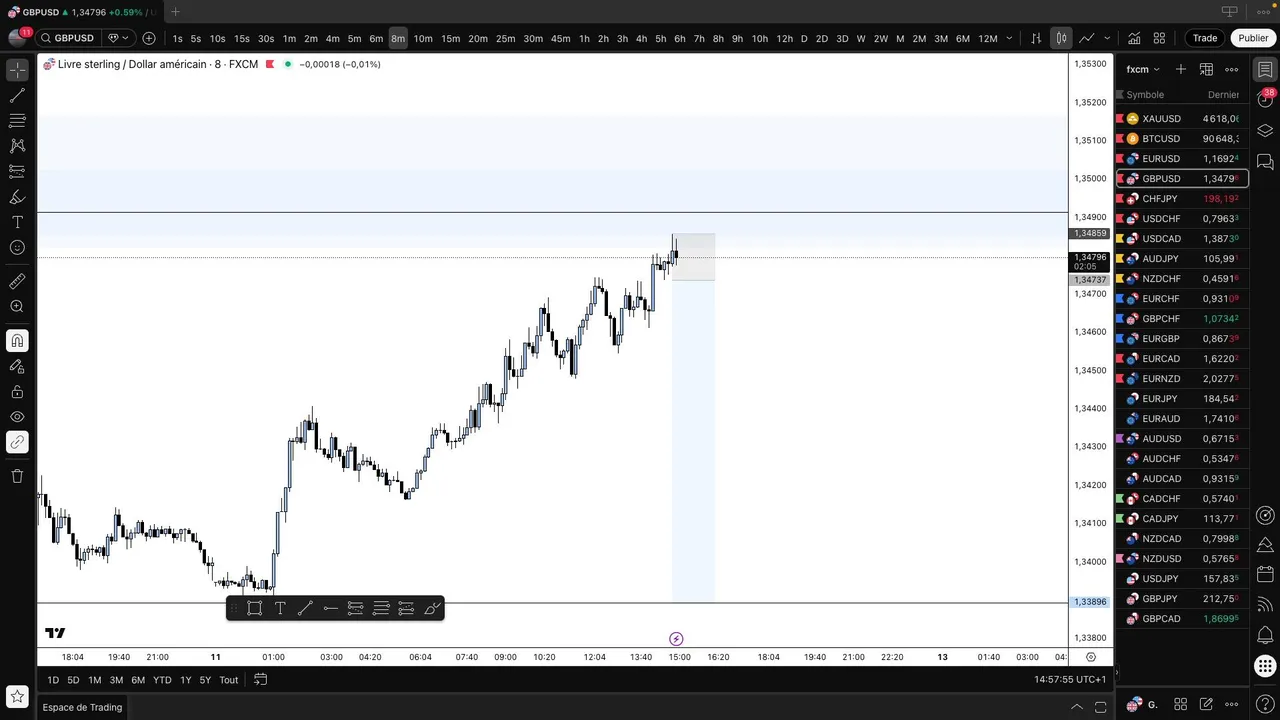The height and width of the screenshot is (720, 1280).
Task: Remove drawings with the trash icon
Action: [17, 476]
